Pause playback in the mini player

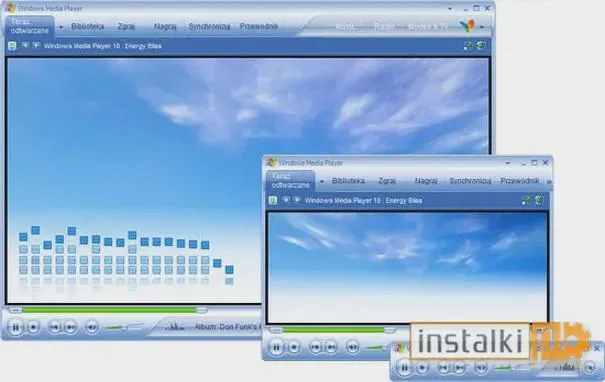point(404,367)
